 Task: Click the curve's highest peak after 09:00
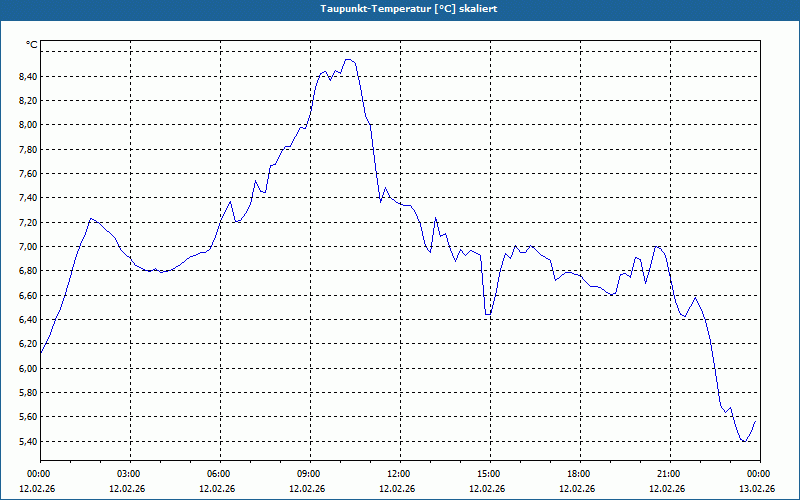tap(348, 60)
